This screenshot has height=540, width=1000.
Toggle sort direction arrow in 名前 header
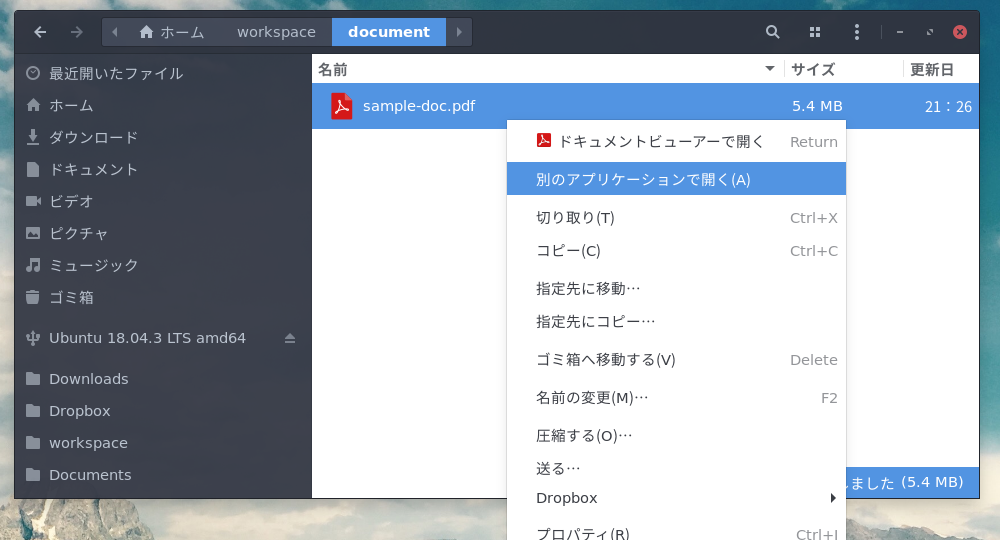[770, 69]
